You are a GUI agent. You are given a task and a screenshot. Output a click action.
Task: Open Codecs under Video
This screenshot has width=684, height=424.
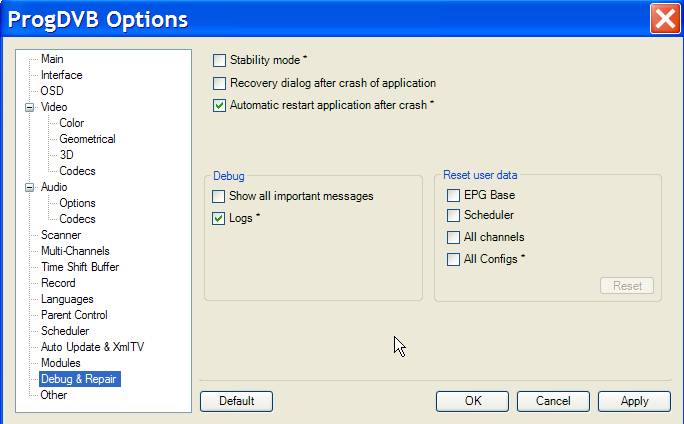coord(77,171)
